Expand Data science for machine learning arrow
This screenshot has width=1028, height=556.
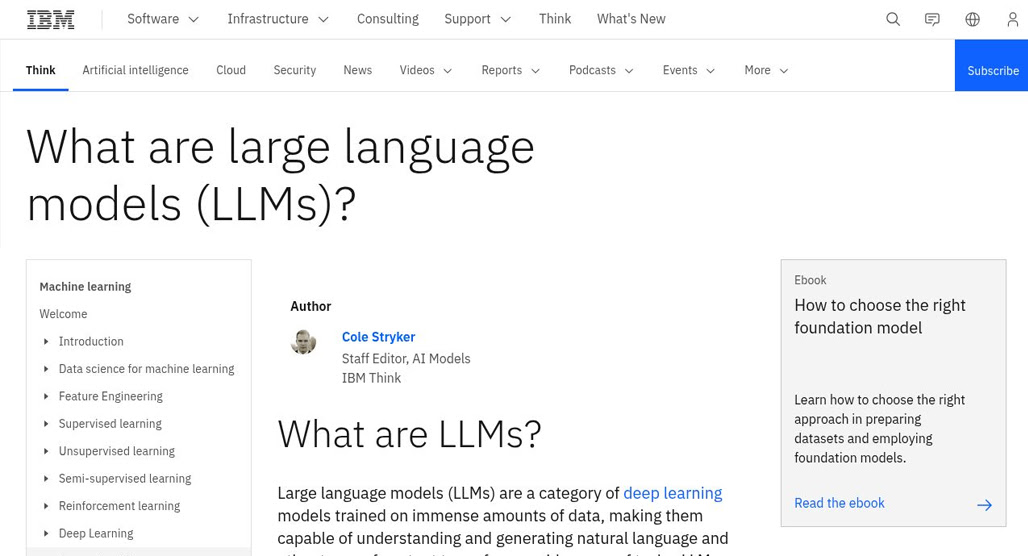click(46, 369)
